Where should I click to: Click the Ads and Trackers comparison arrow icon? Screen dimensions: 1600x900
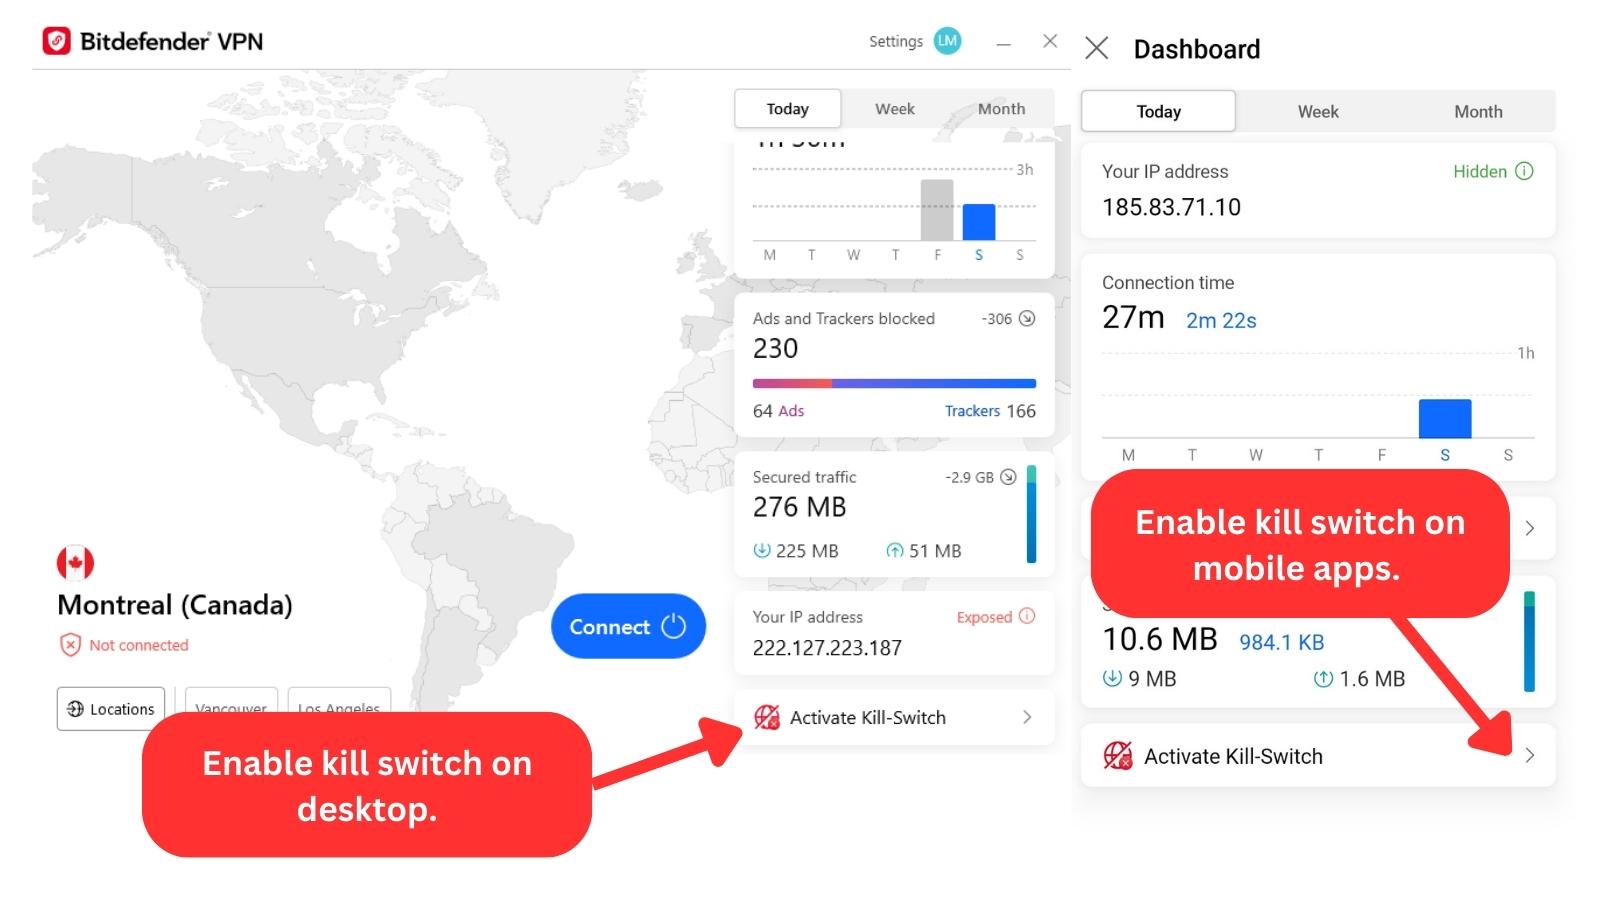1027,319
